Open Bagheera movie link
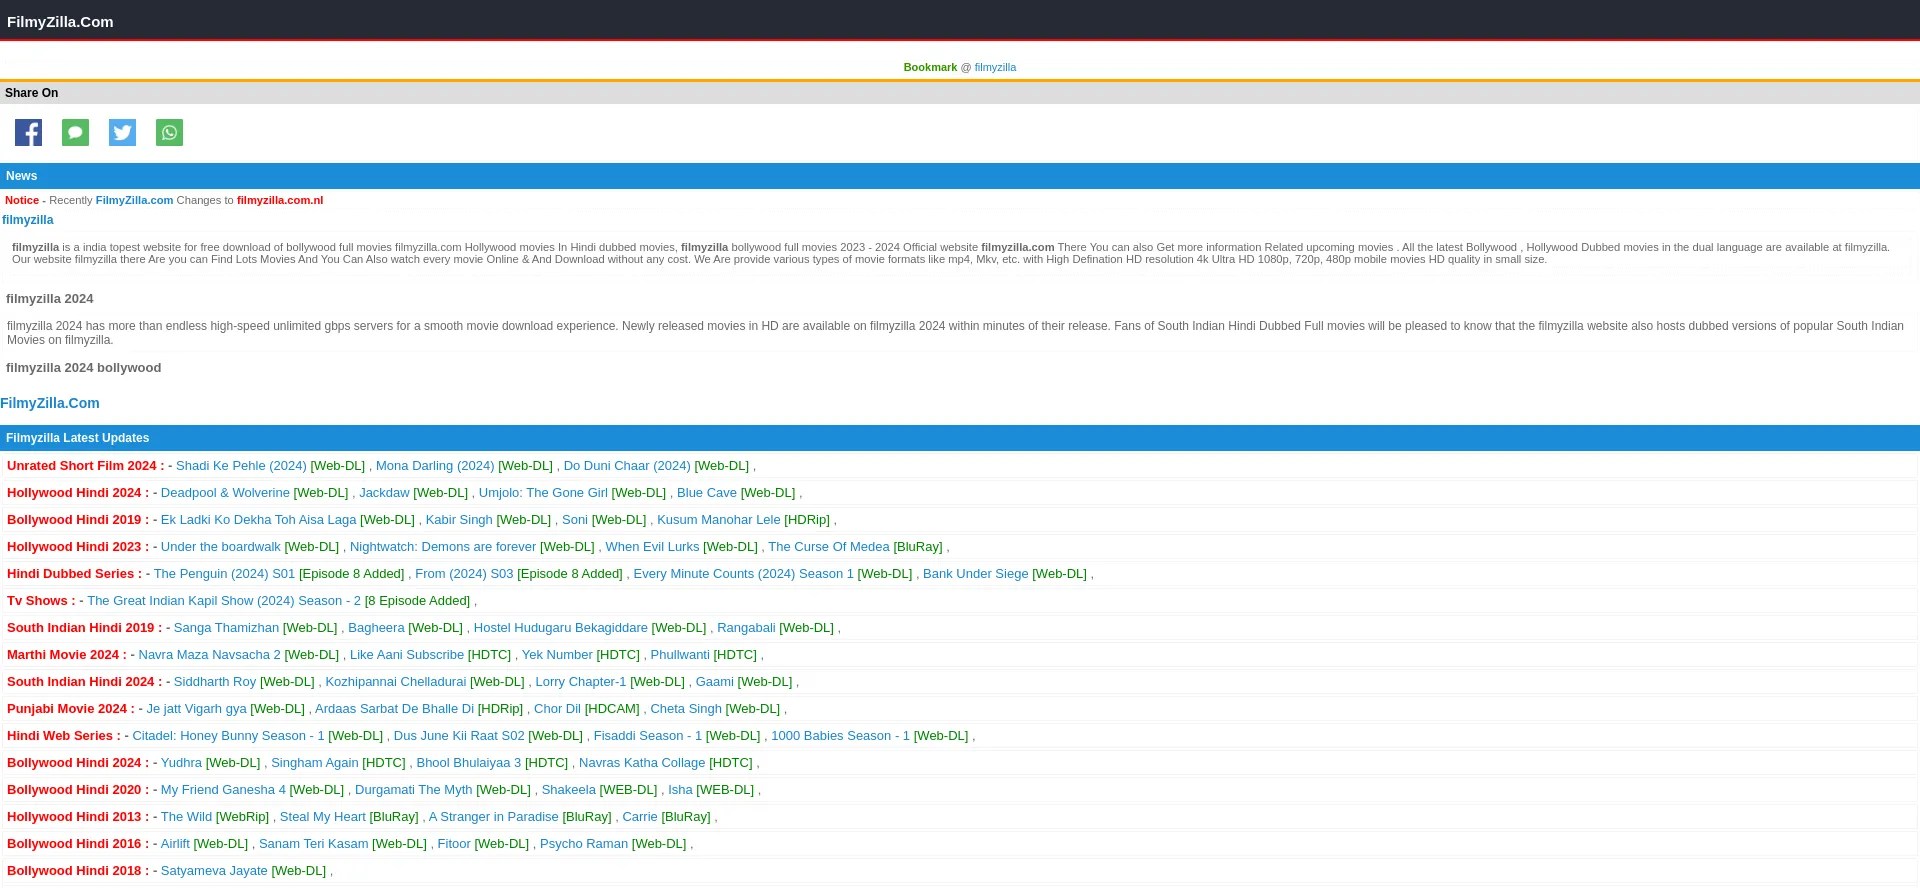This screenshot has height=888, width=1920. click(376, 628)
